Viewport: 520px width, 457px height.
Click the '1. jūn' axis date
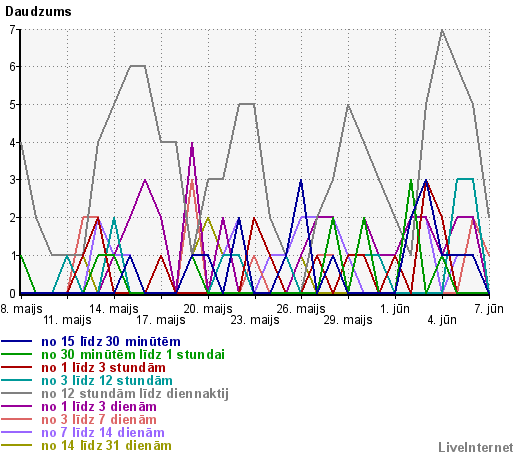pos(395,309)
